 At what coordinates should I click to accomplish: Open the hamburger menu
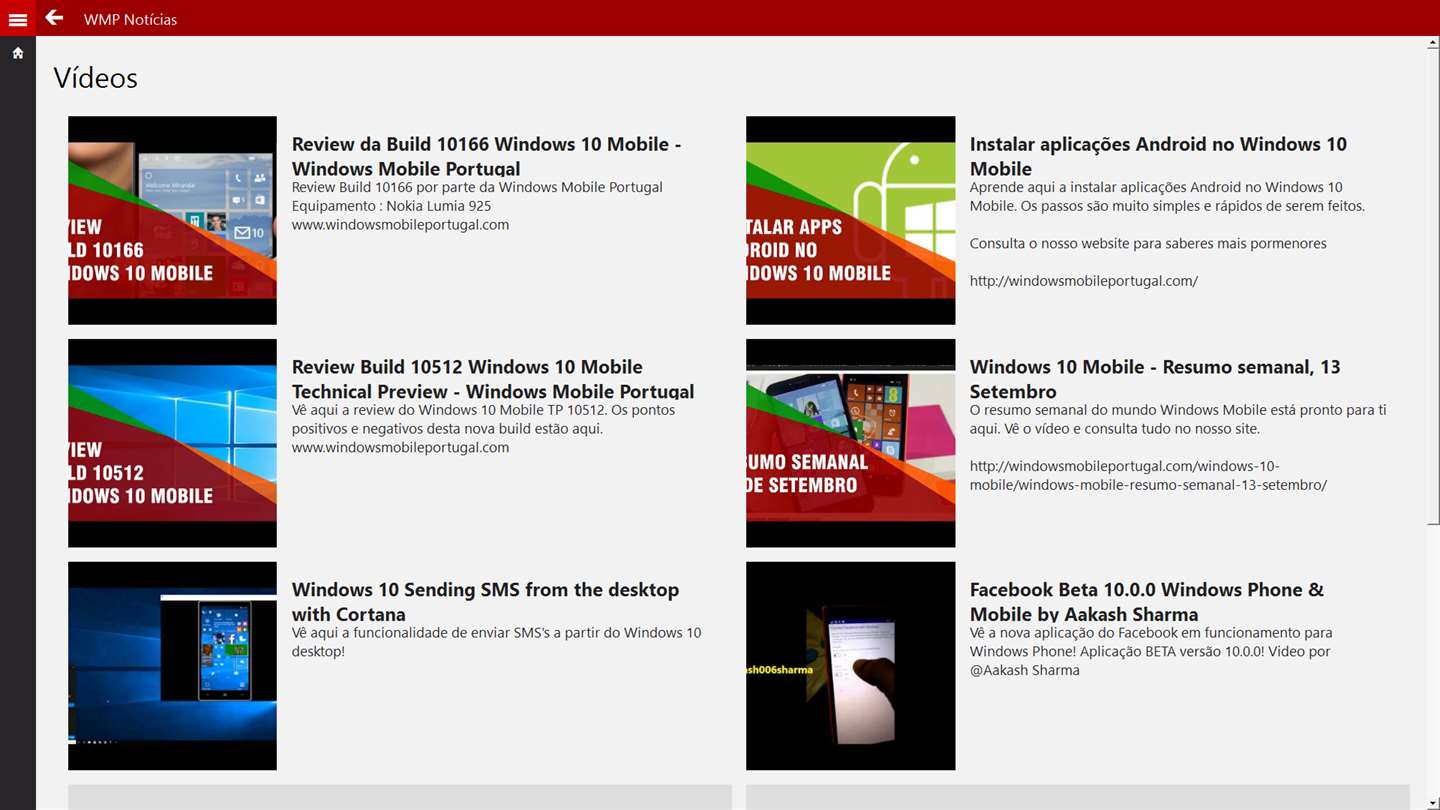coord(17,19)
